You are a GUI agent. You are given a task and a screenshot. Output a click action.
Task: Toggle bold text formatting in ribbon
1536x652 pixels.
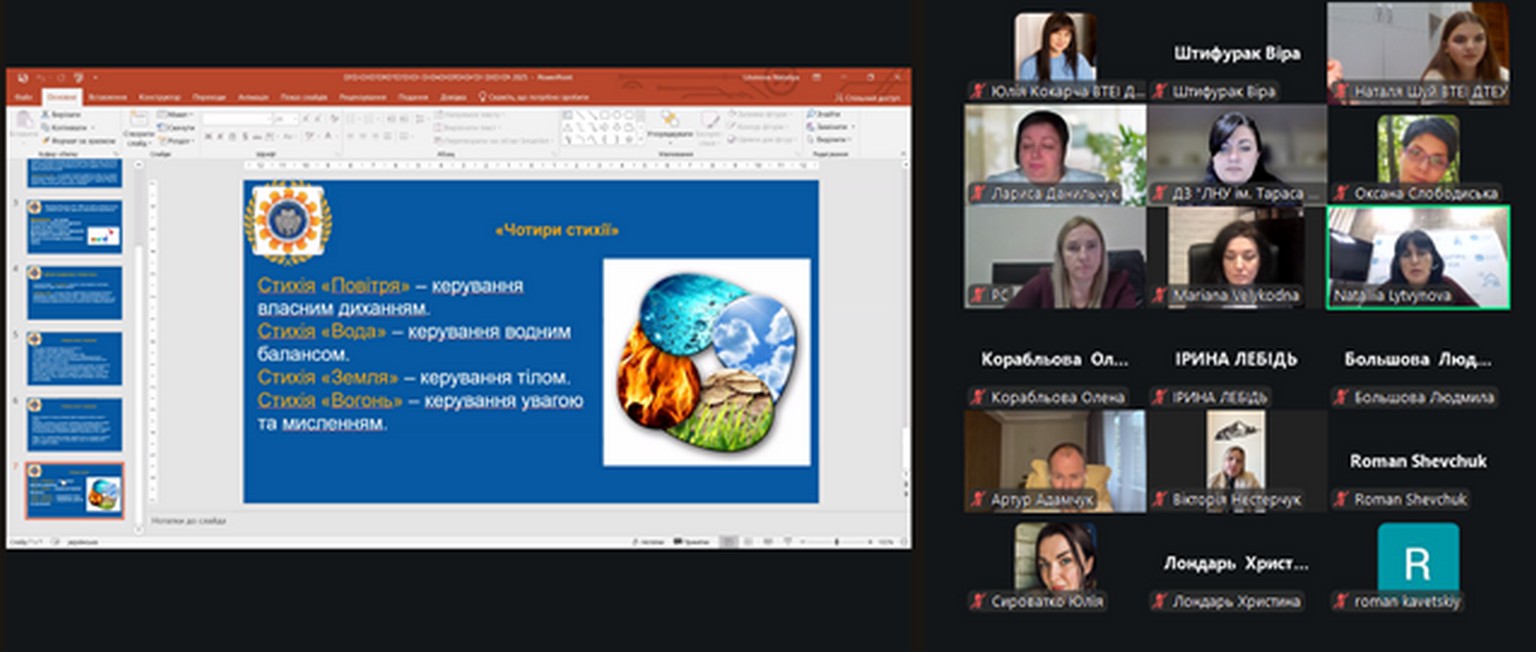(208, 136)
